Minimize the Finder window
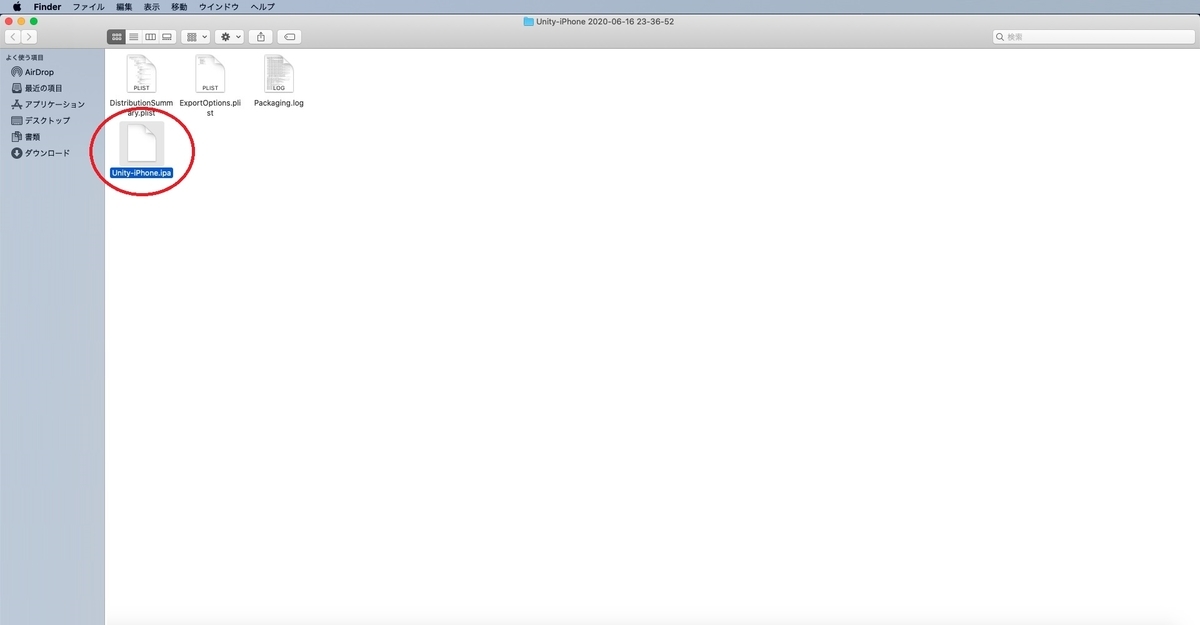The image size is (1200, 625). pos(22,21)
